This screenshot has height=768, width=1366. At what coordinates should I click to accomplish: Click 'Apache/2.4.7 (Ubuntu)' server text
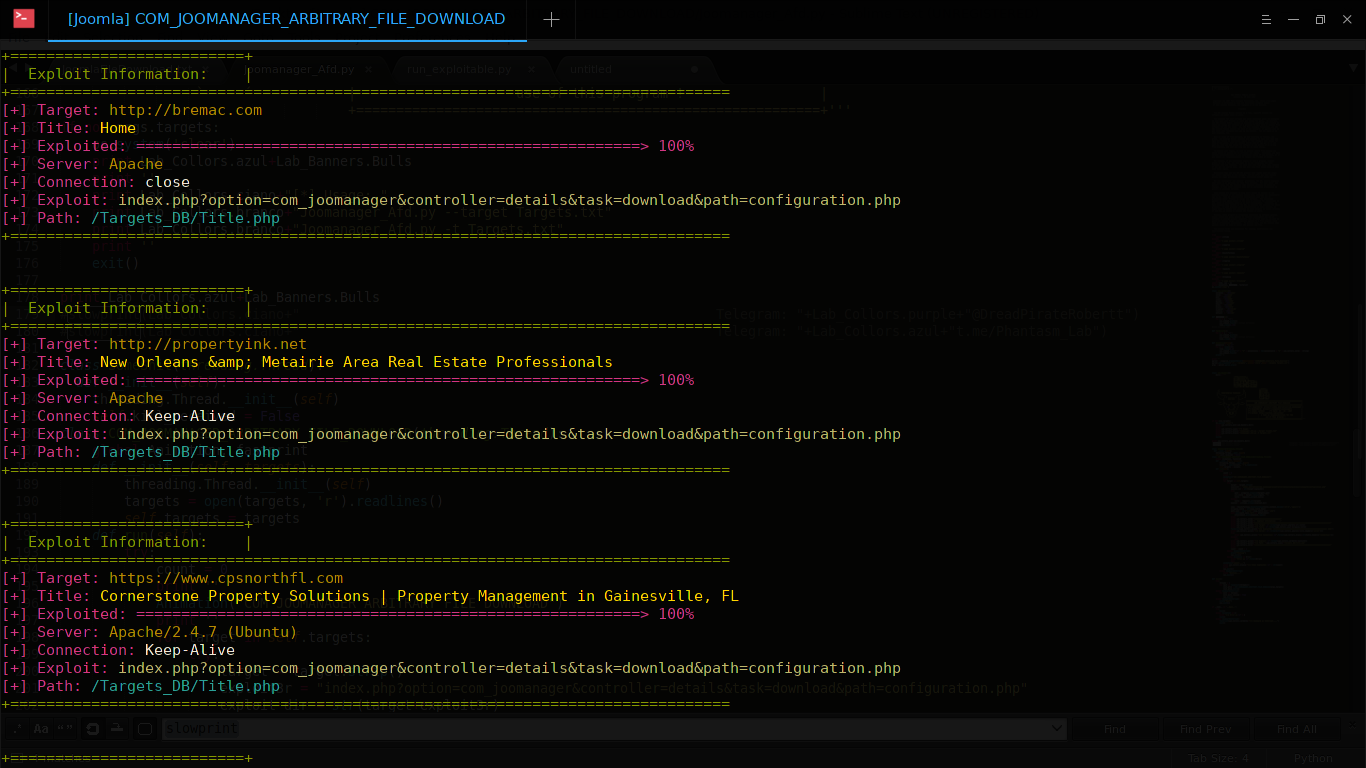(x=203, y=632)
